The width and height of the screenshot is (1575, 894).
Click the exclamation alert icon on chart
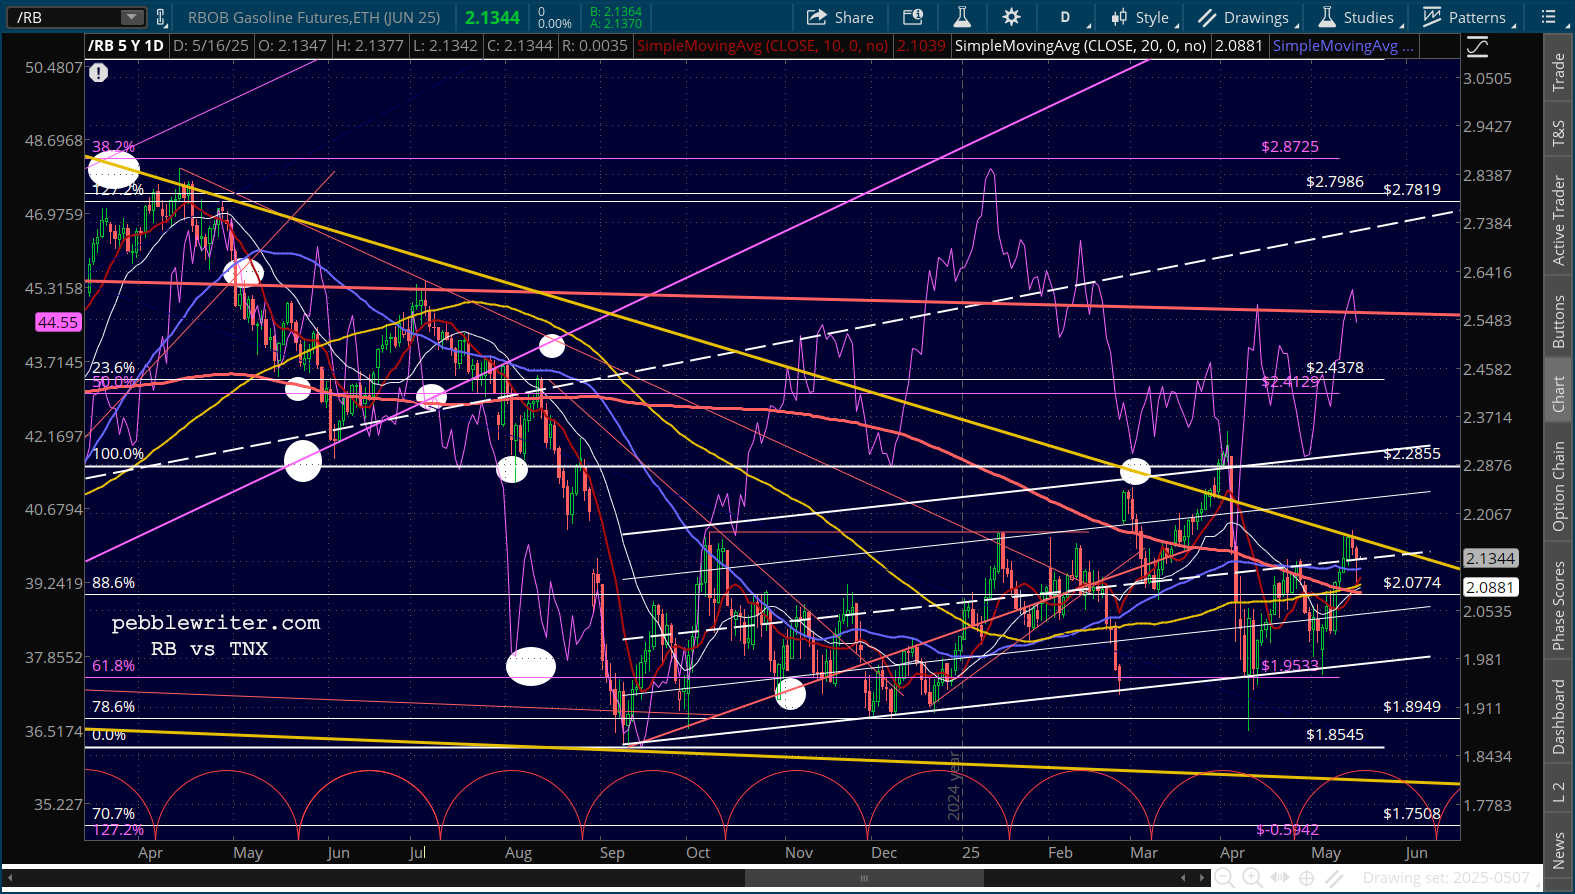(x=98, y=72)
